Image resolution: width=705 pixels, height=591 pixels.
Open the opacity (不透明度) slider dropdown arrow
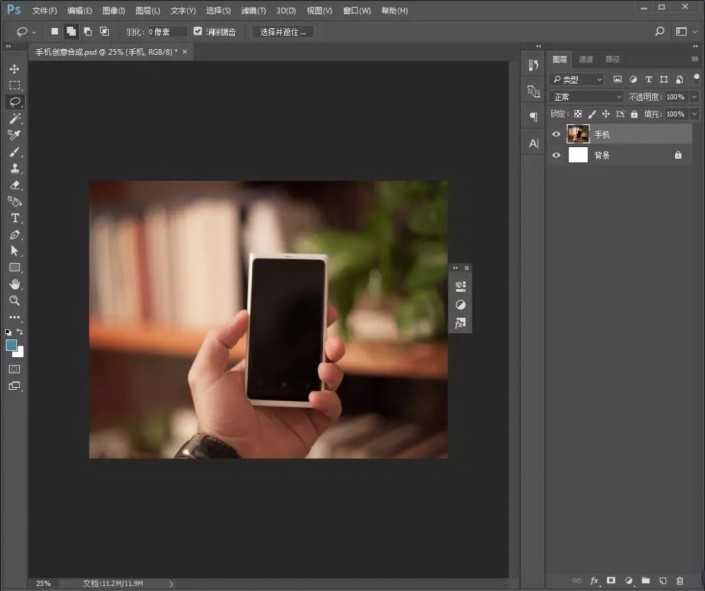(x=695, y=97)
